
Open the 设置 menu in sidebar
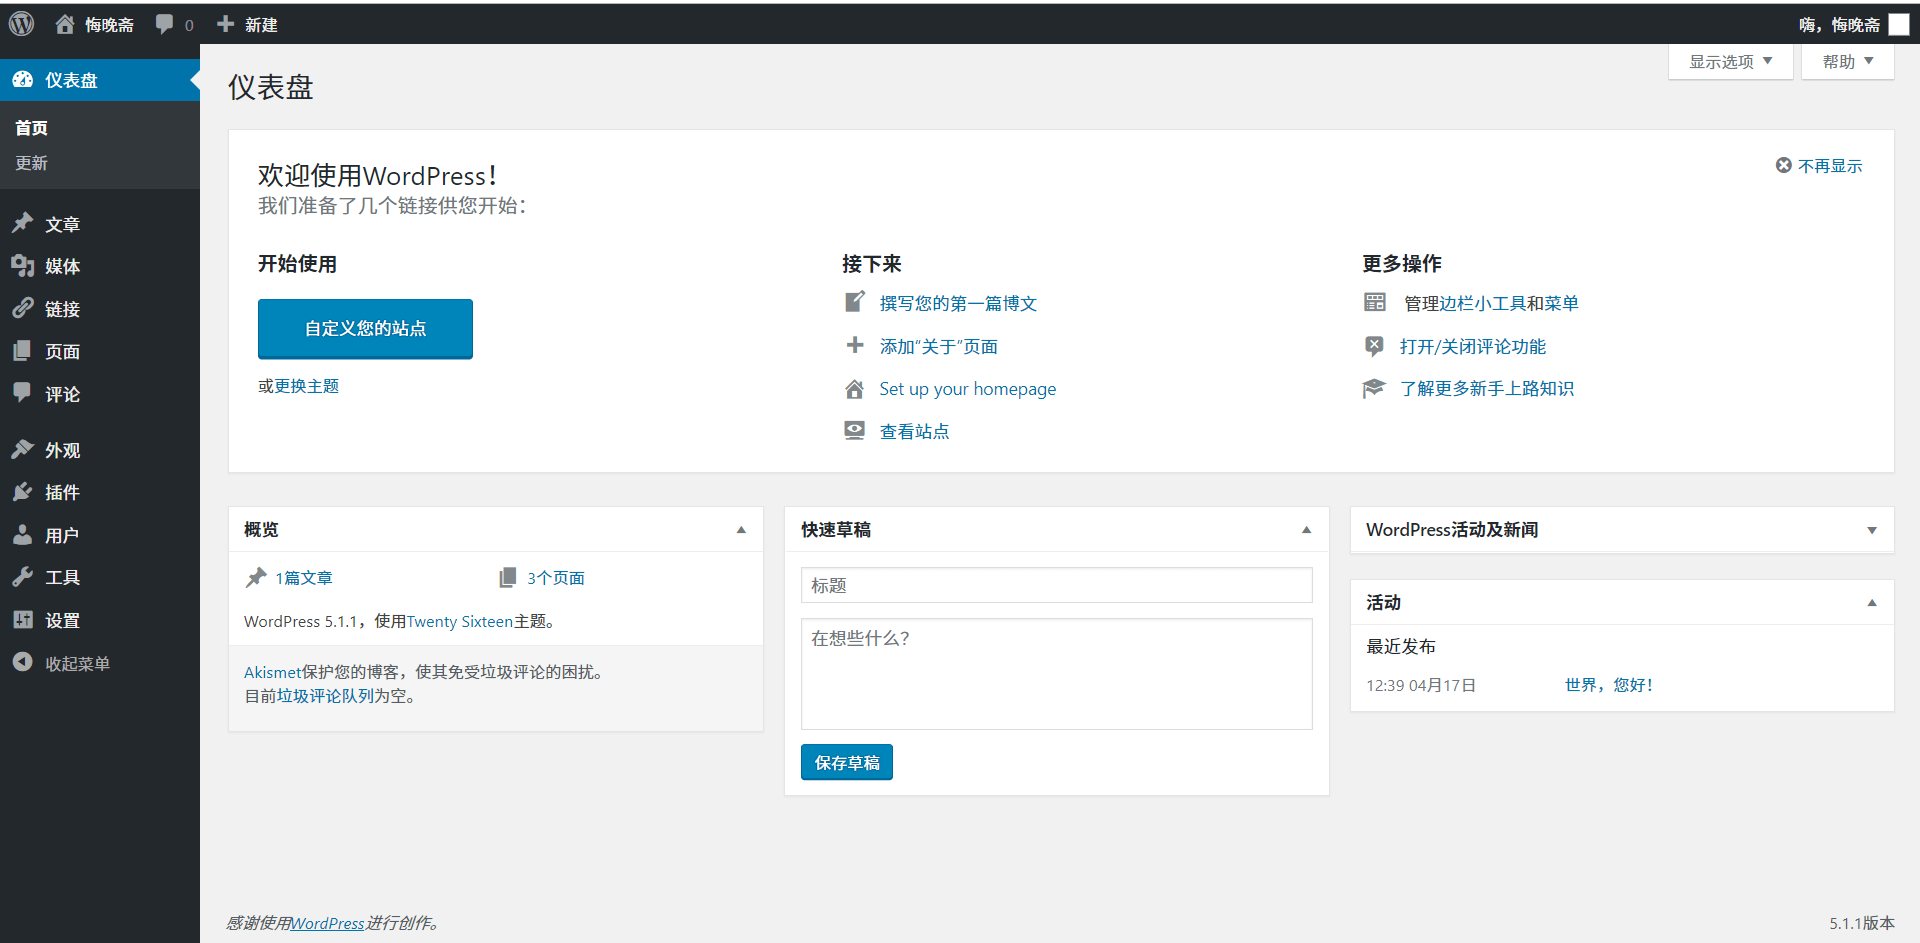tap(100, 620)
